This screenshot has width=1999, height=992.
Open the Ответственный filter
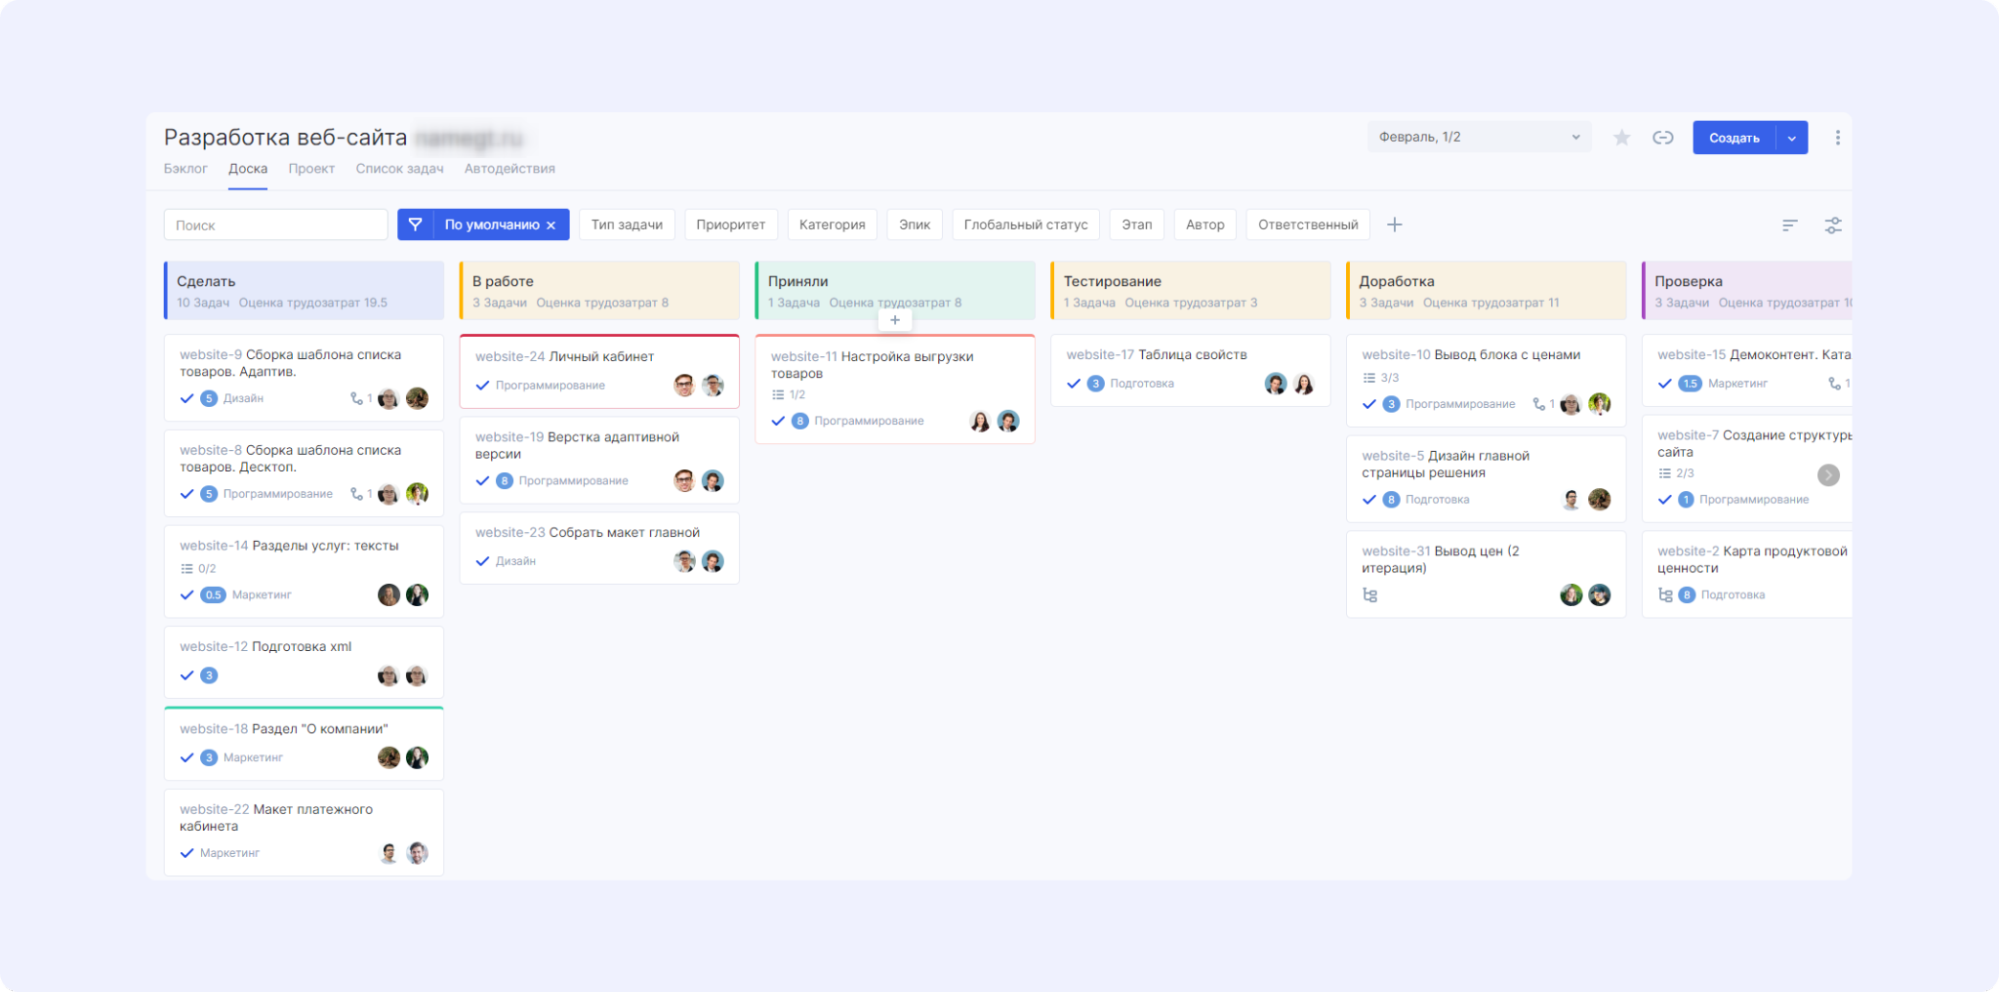point(1307,225)
